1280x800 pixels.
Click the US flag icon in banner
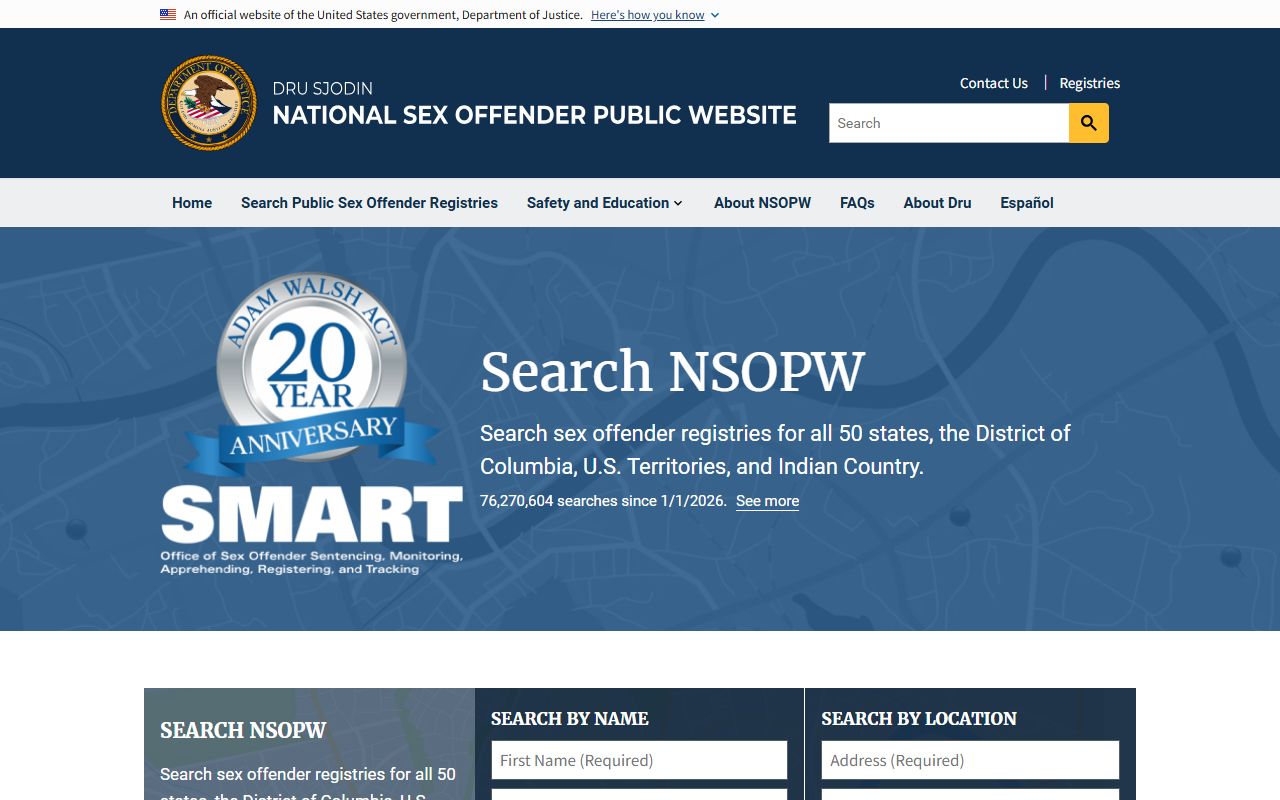point(168,15)
